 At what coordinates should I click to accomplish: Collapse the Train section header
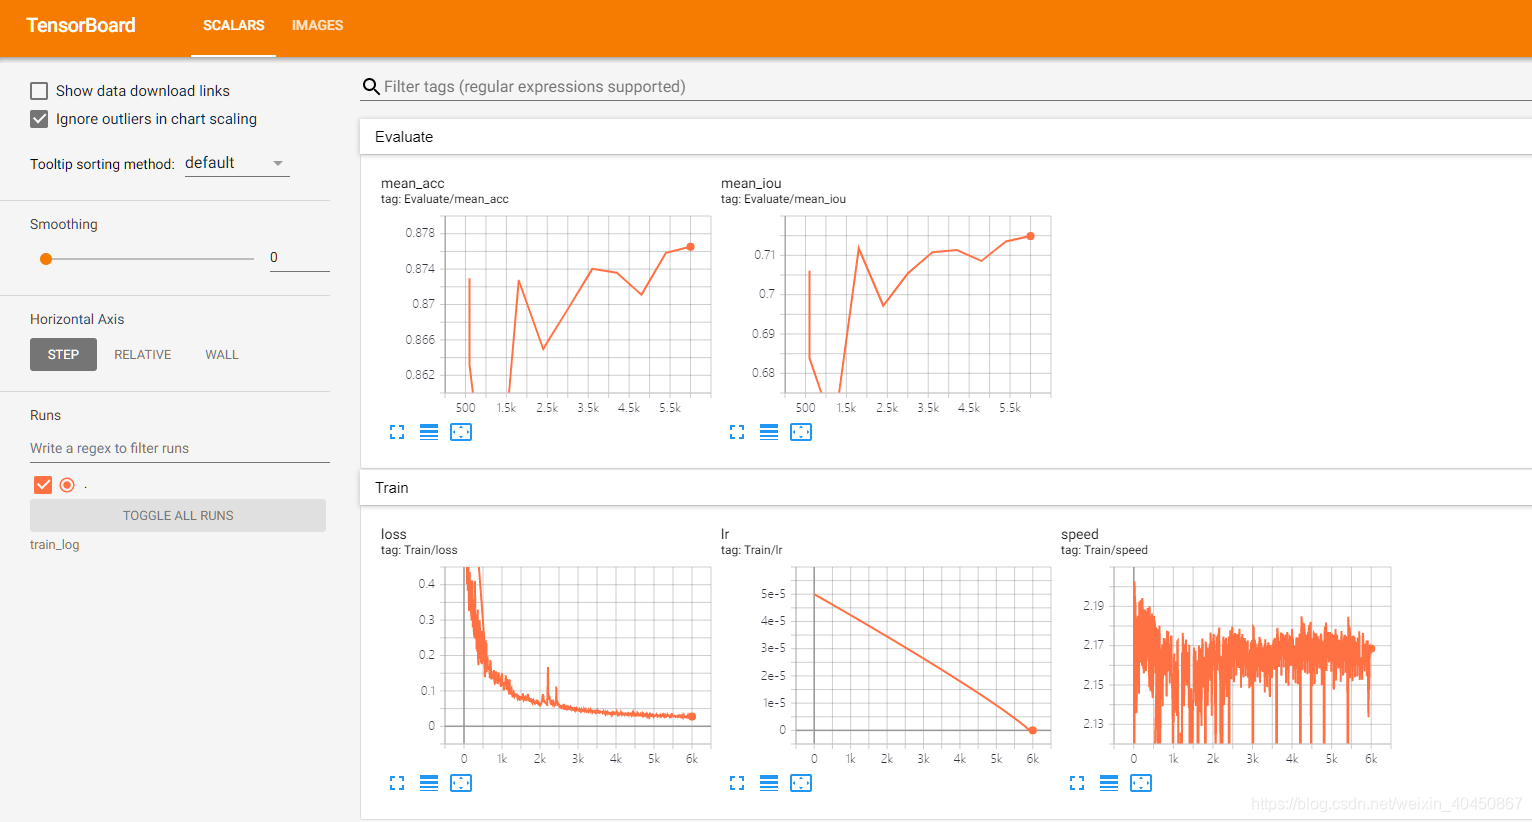[945, 488]
